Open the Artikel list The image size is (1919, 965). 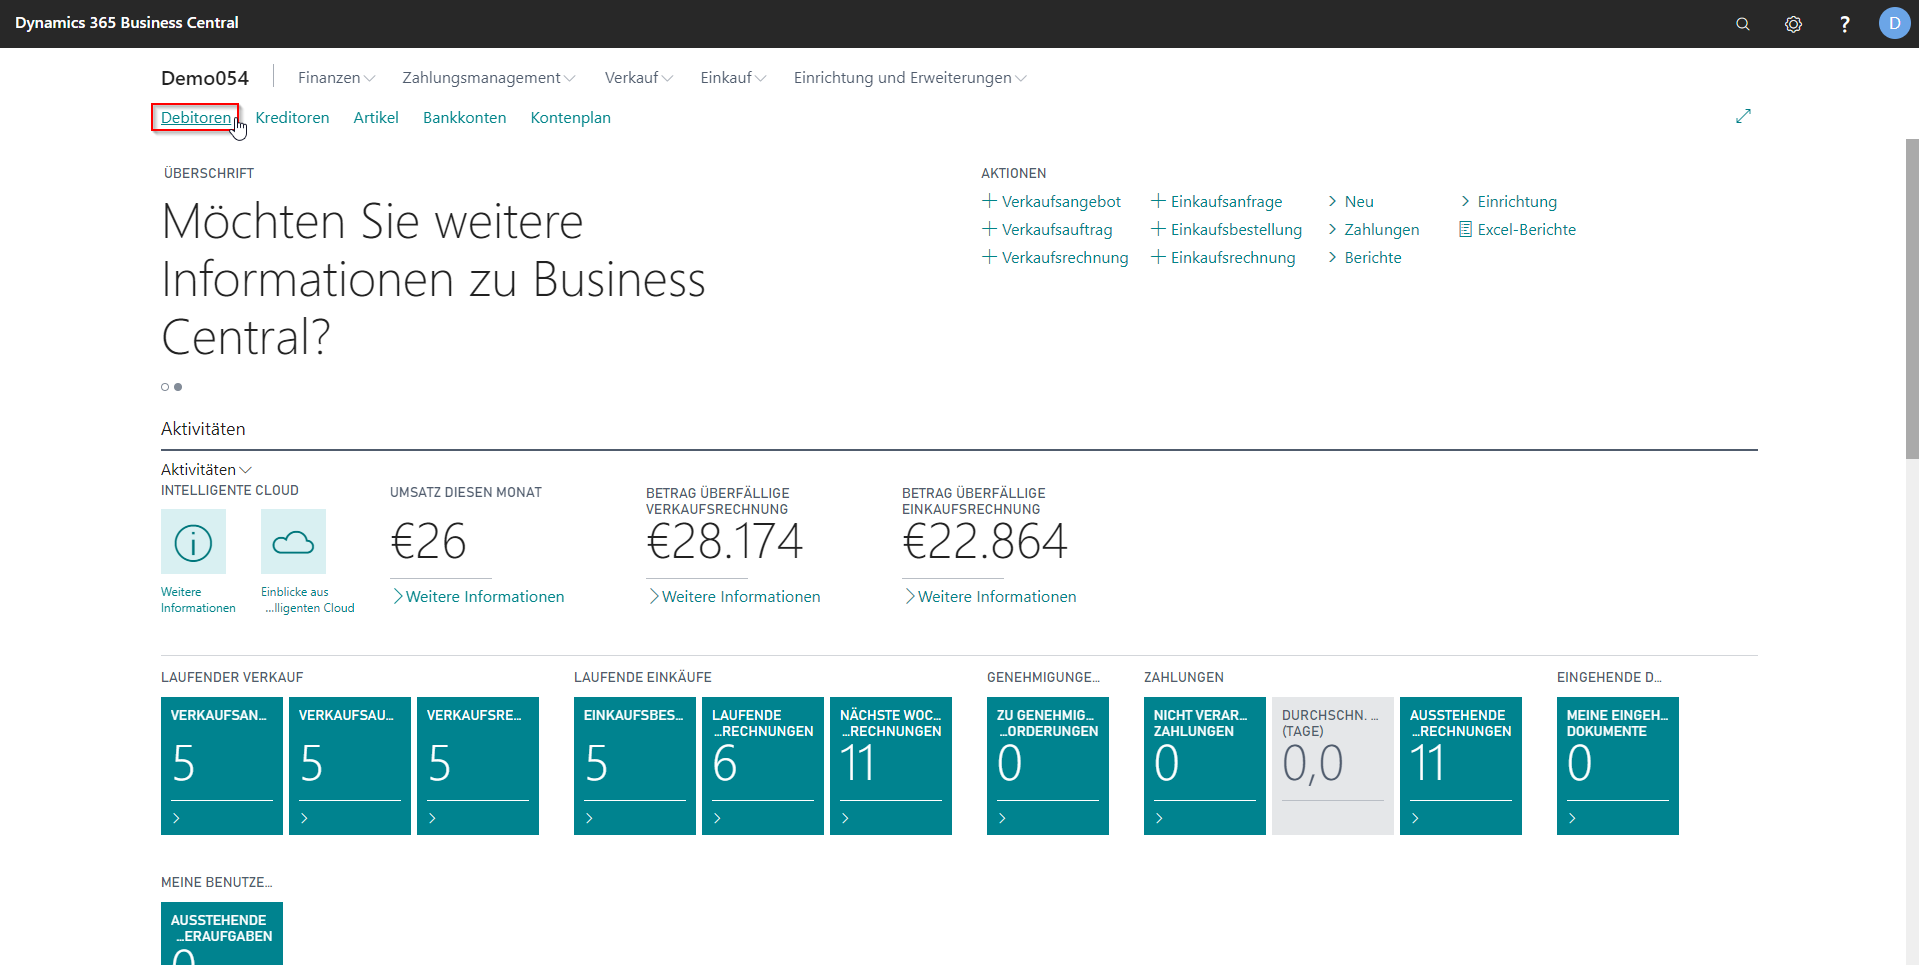pos(376,117)
